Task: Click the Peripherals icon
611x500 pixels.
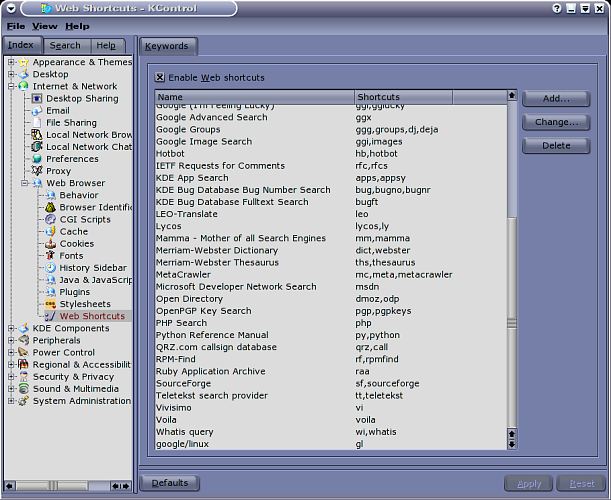Action: (24, 340)
